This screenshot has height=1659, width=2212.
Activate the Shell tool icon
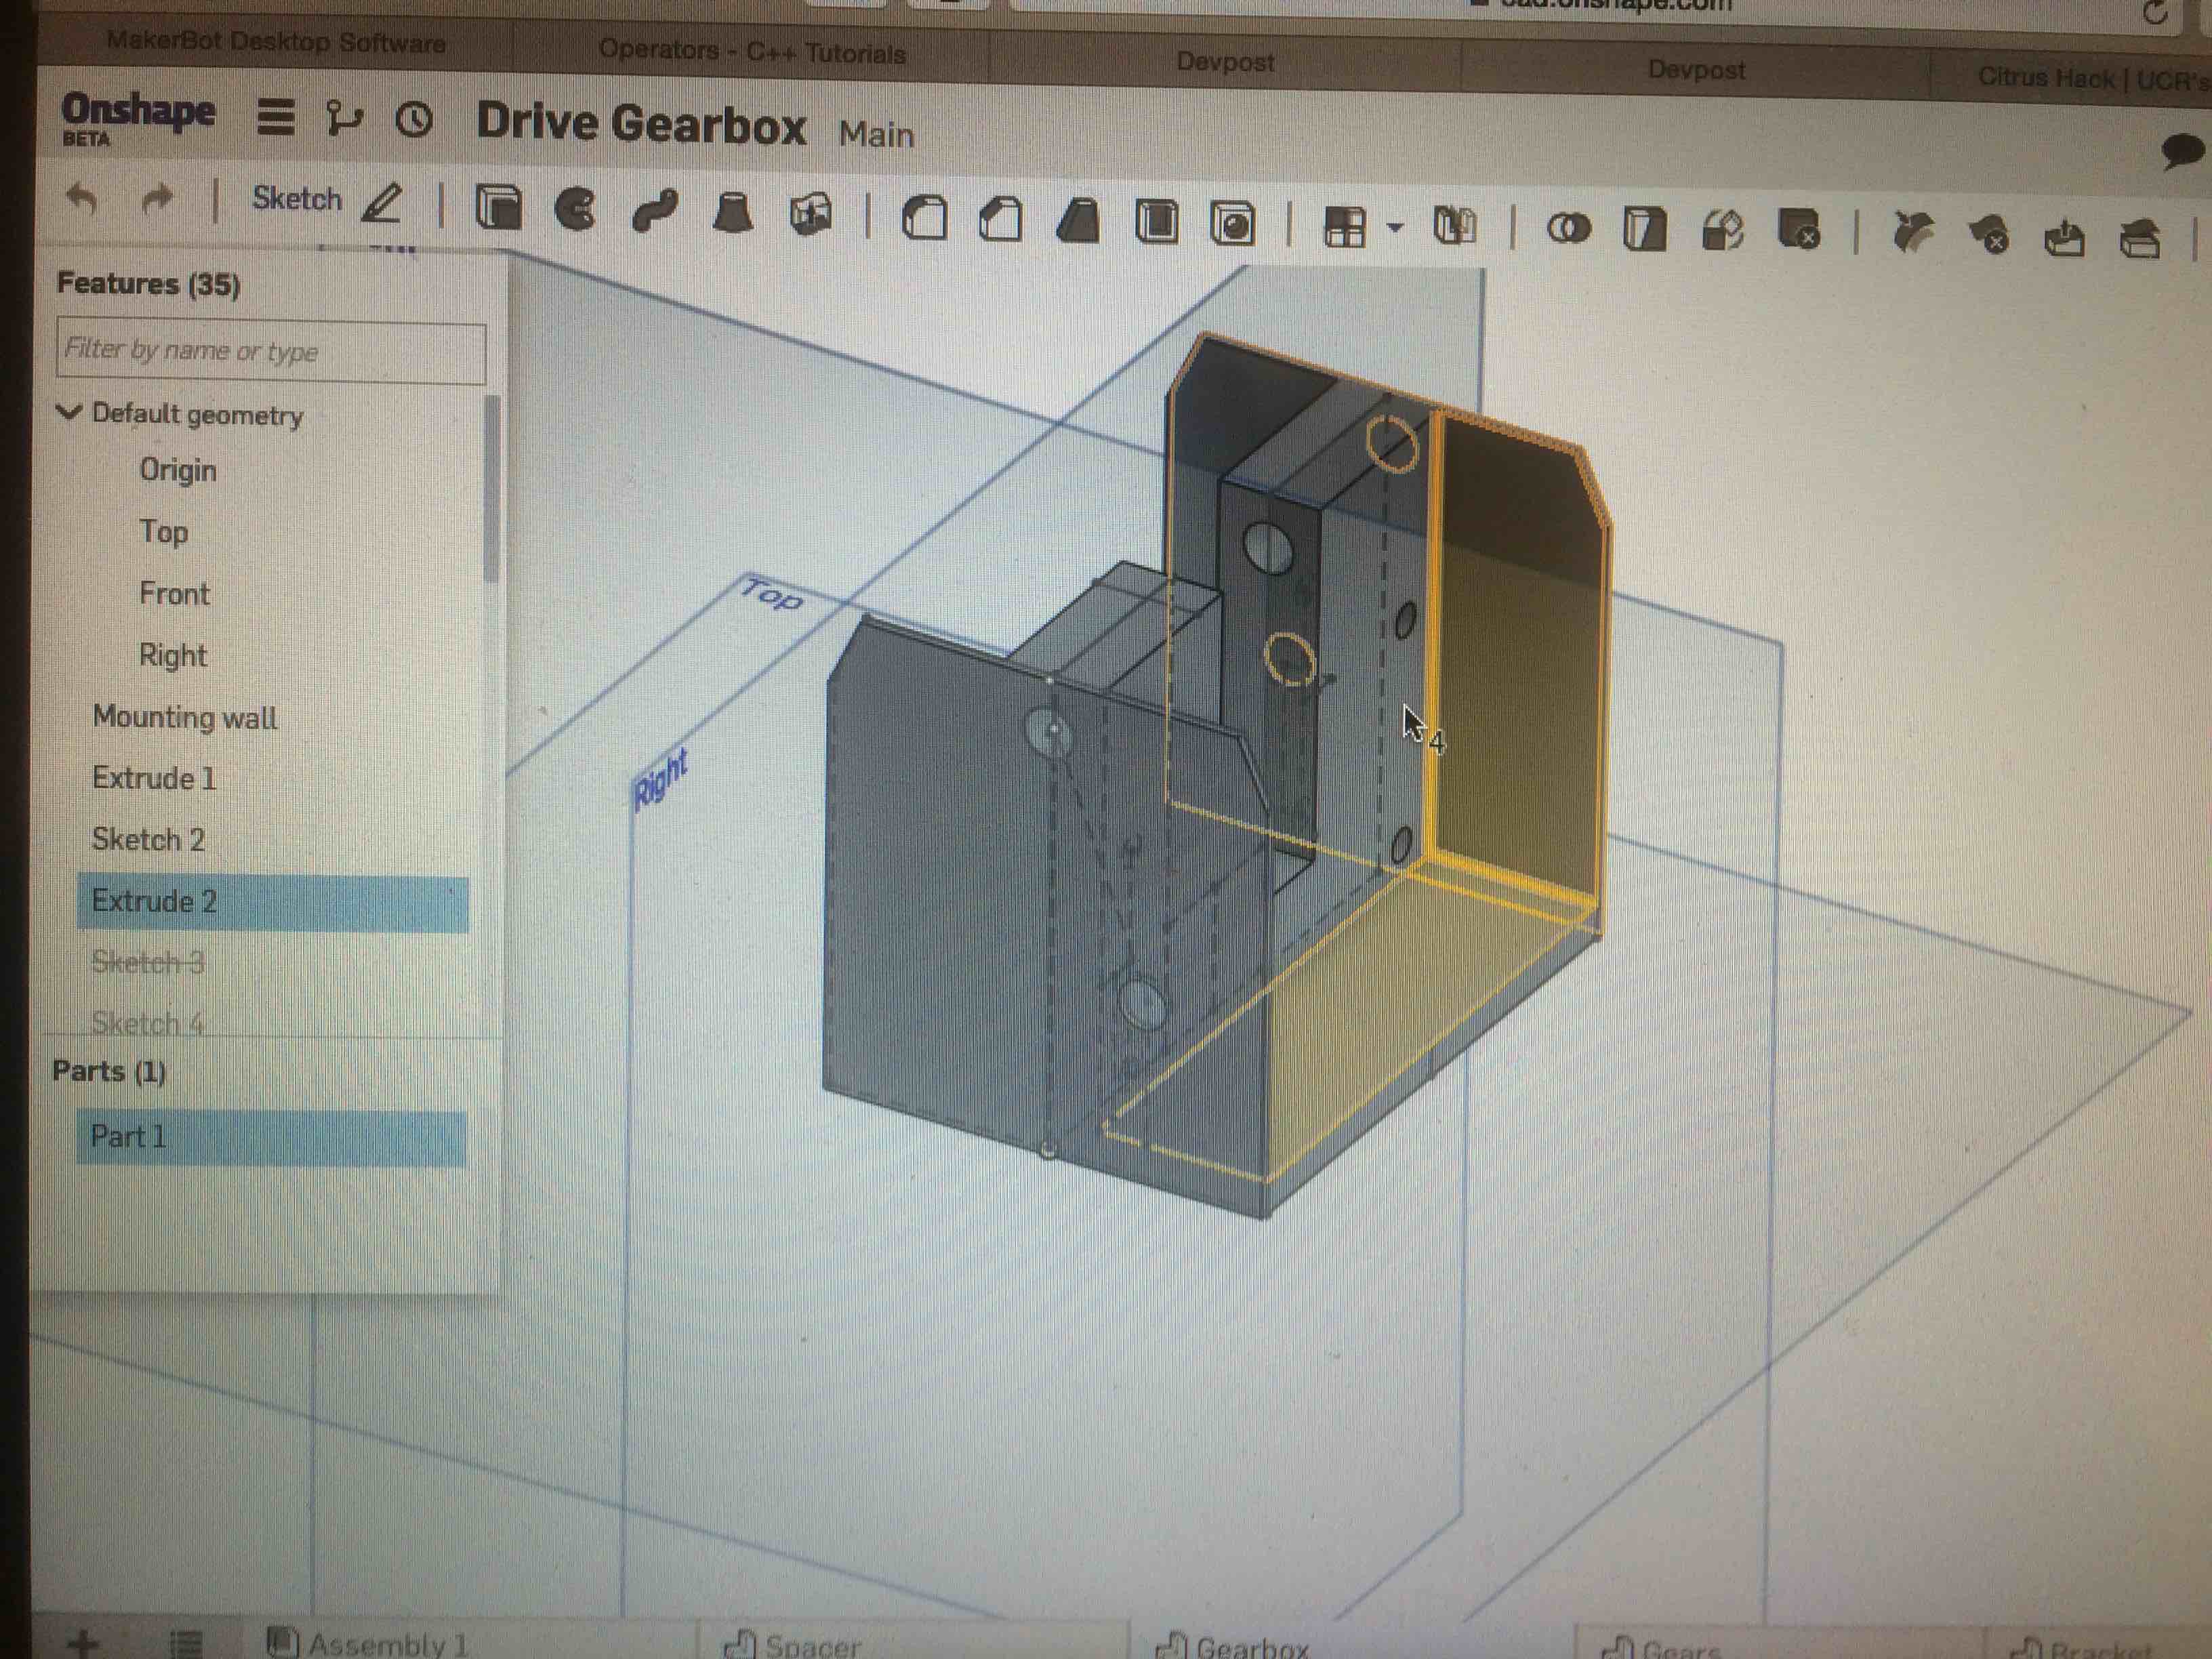pyautogui.click(x=1157, y=222)
